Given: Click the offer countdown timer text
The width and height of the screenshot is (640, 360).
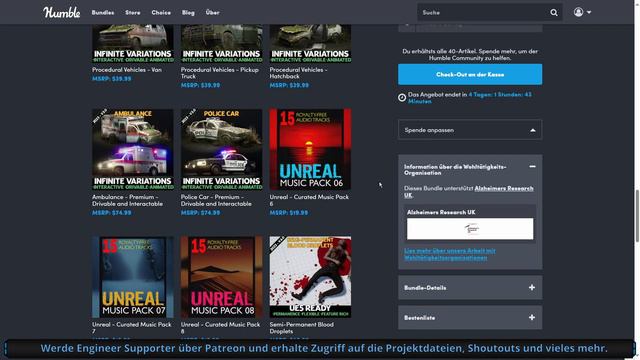Looking at the screenshot, I should click(x=470, y=98).
